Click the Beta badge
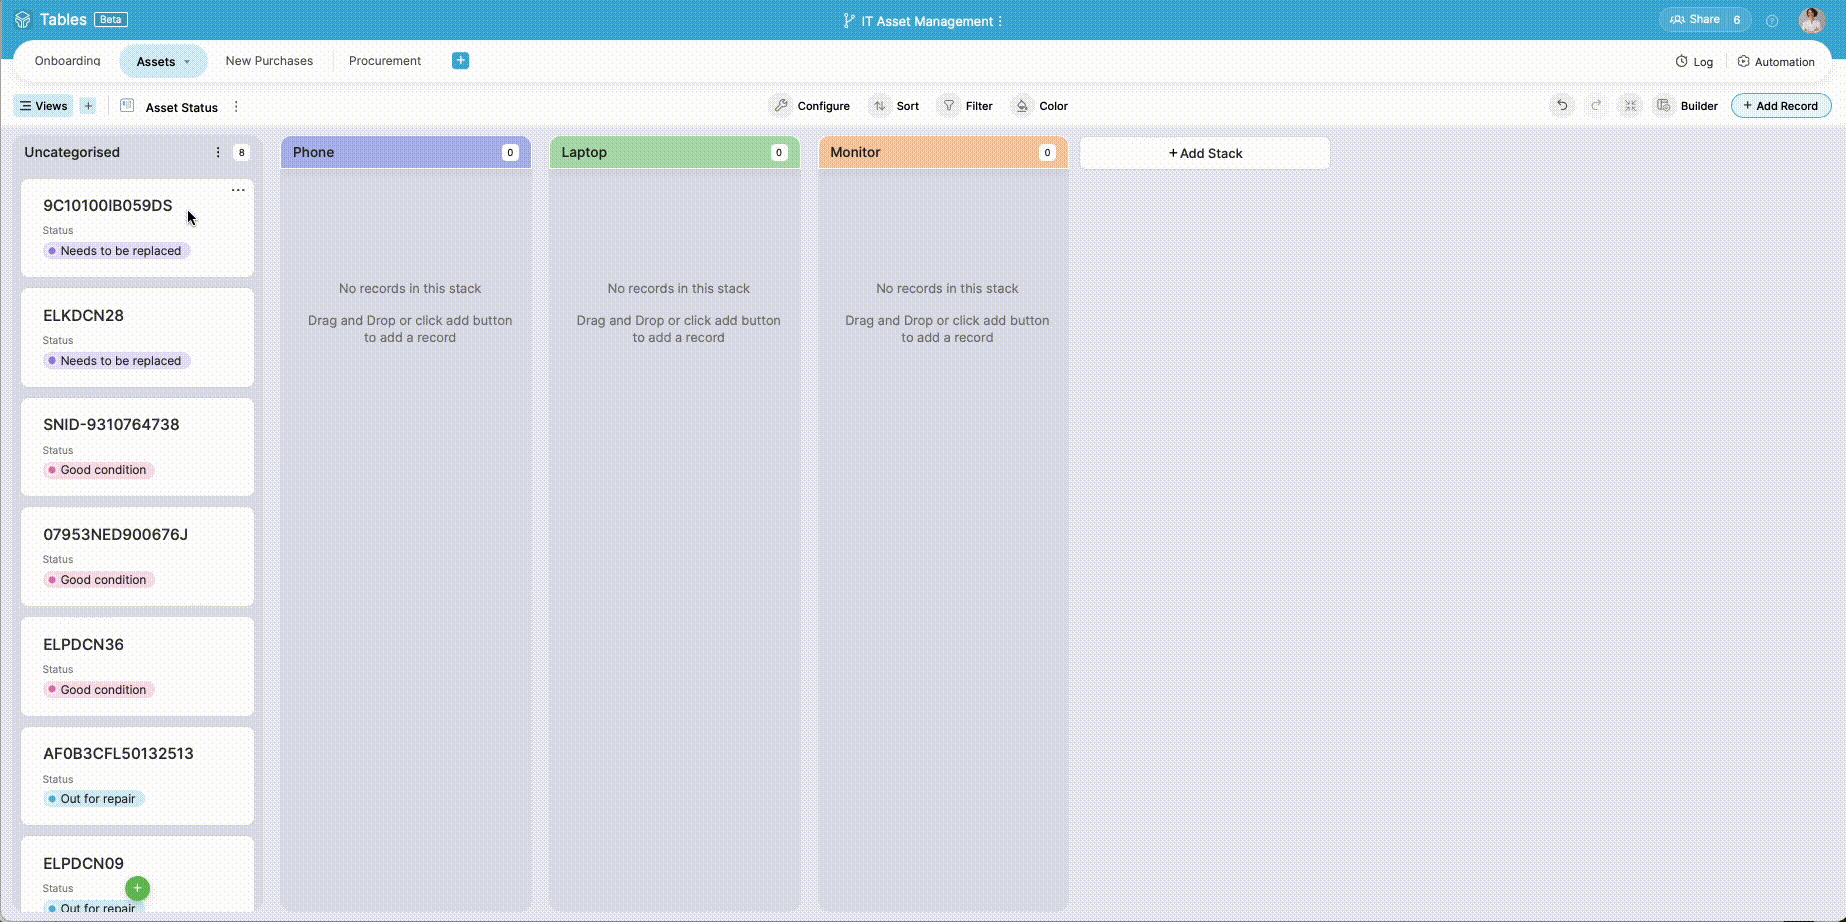The width and height of the screenshot is (1846, 922). click(110, 20)
